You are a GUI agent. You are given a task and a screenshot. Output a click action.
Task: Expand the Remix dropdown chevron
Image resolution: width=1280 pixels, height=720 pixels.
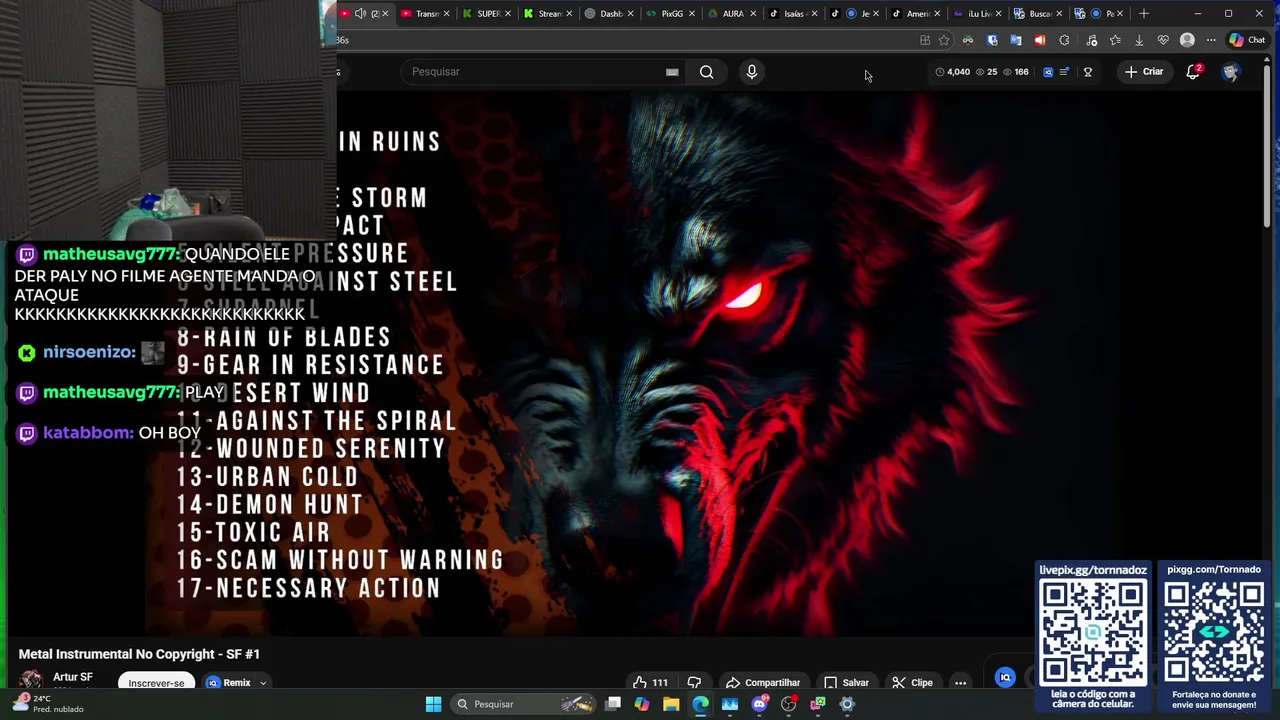(263, 683)
